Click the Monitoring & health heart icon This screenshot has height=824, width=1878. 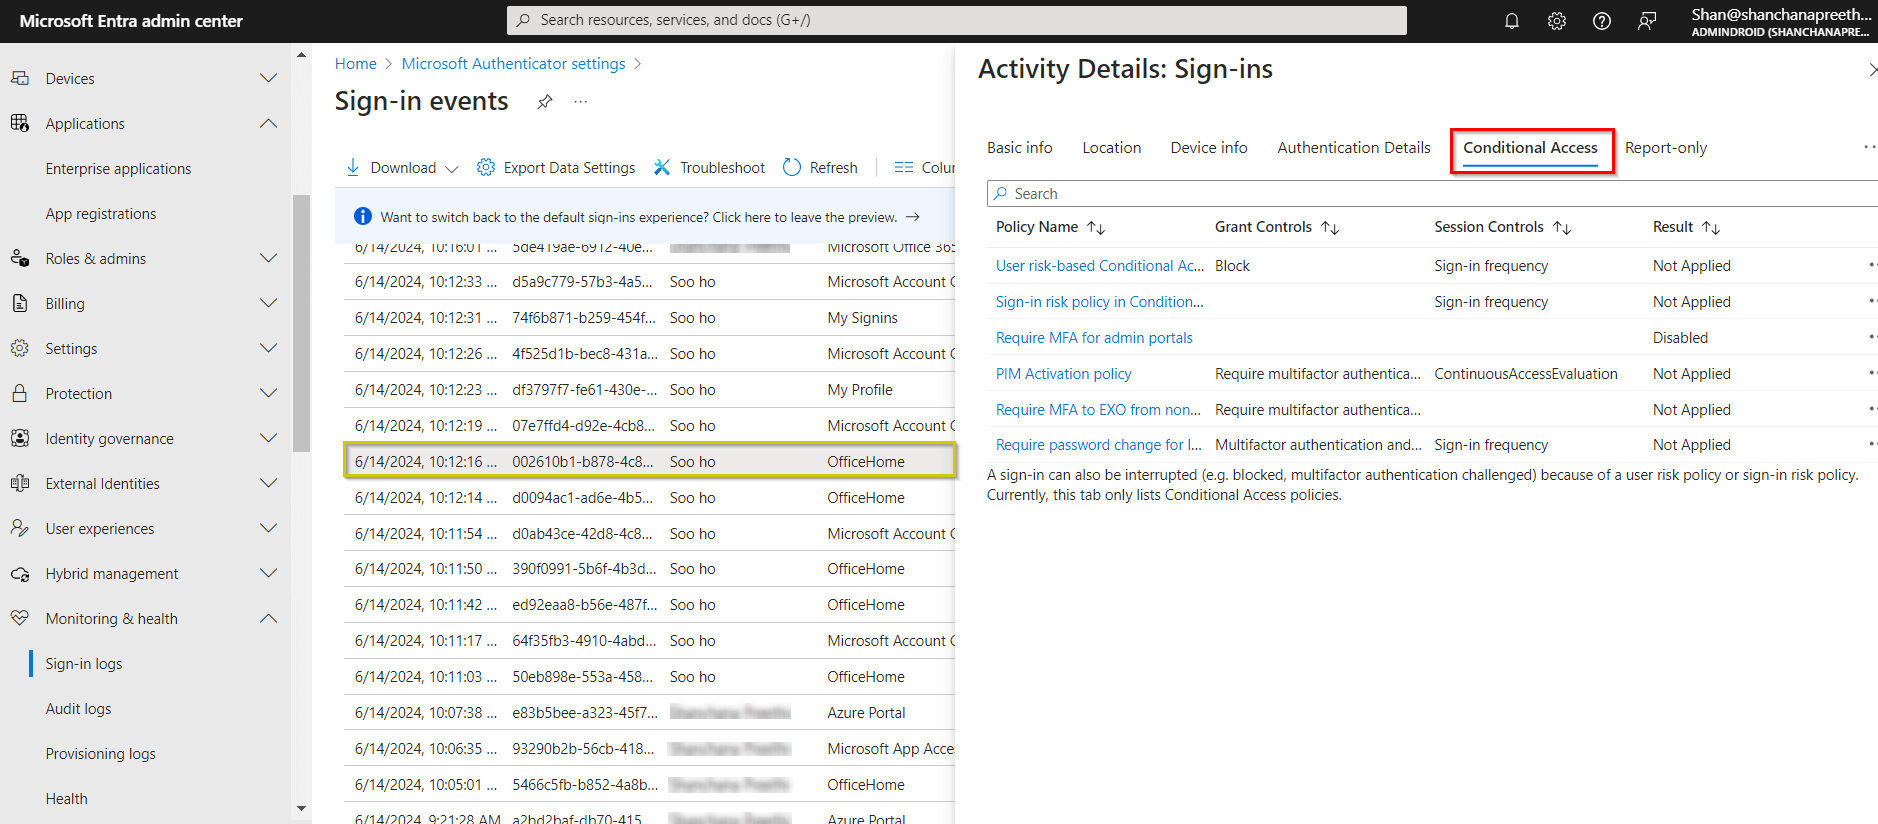click(x=20, y=618)
